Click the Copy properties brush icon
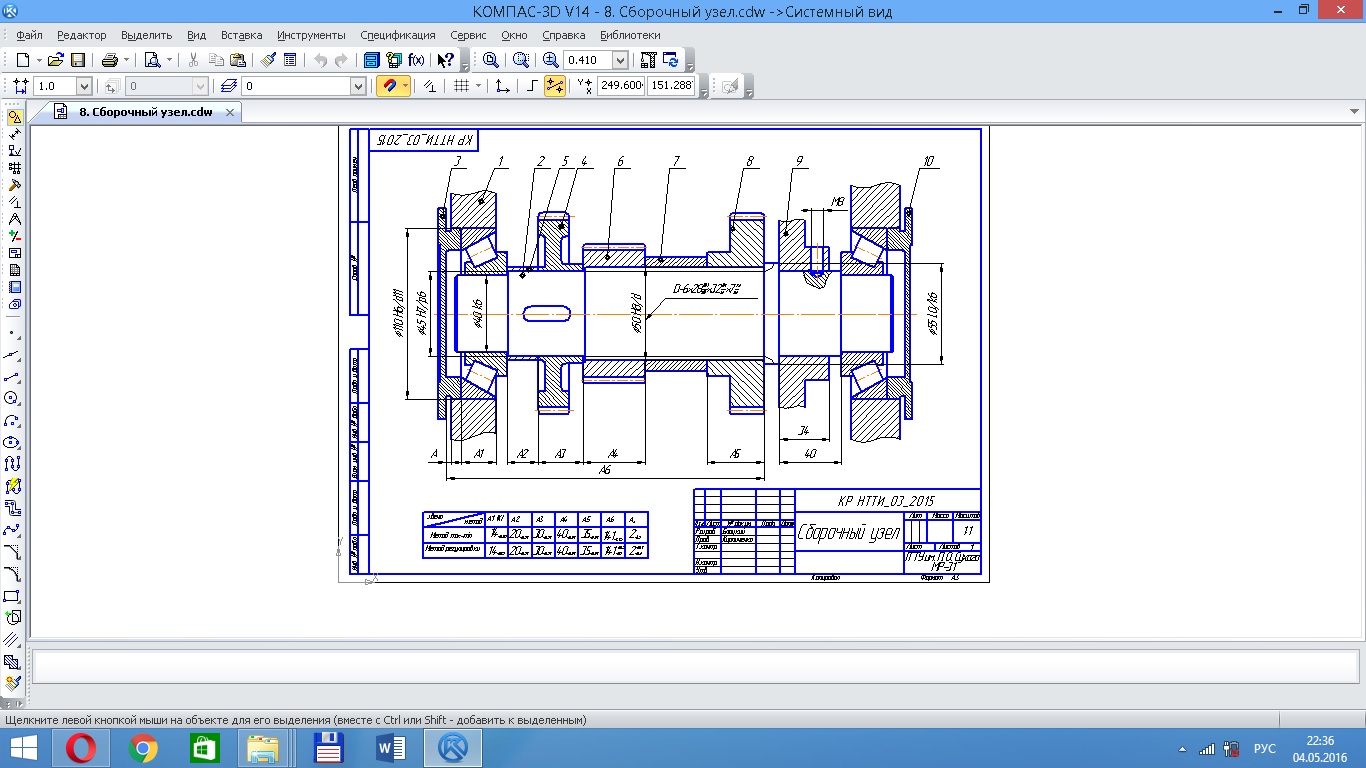This screenshot has height=768, width=1366. [268, 60]
